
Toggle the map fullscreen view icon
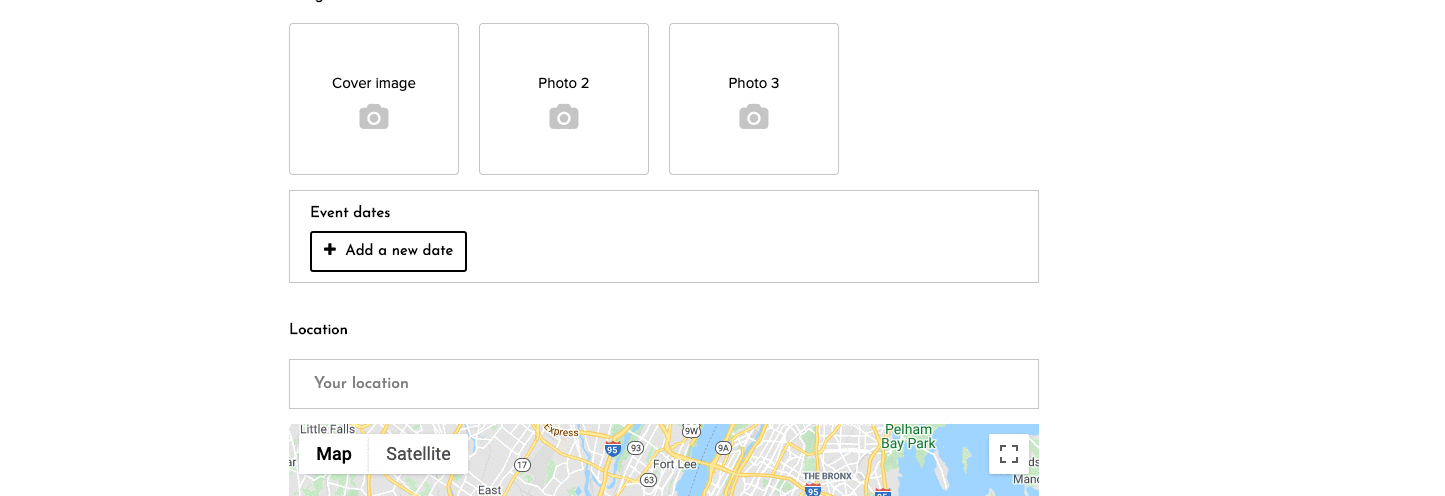click(x=1009, y=454)
